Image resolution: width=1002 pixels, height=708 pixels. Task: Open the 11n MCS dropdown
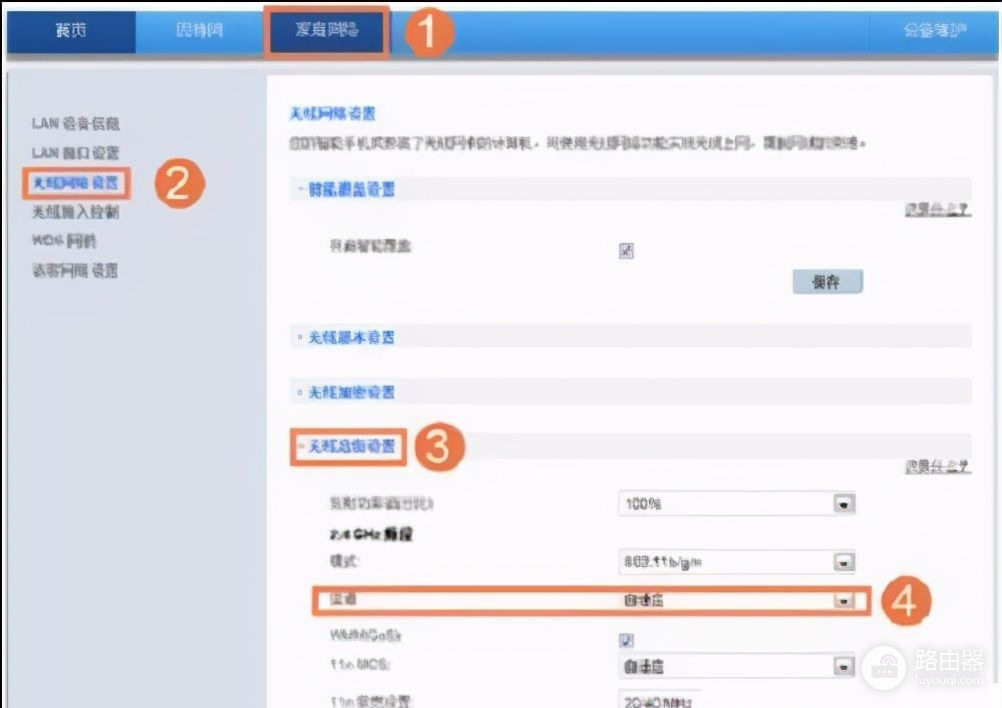point(843,666)
